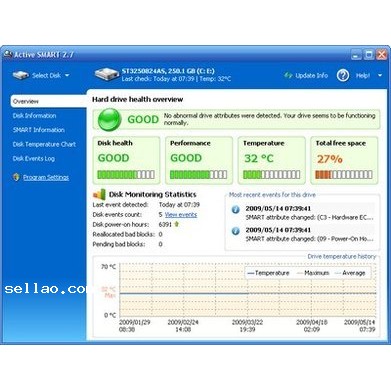
Task: Open the Help dropdown arrow
Action: [x=380, y=75]
